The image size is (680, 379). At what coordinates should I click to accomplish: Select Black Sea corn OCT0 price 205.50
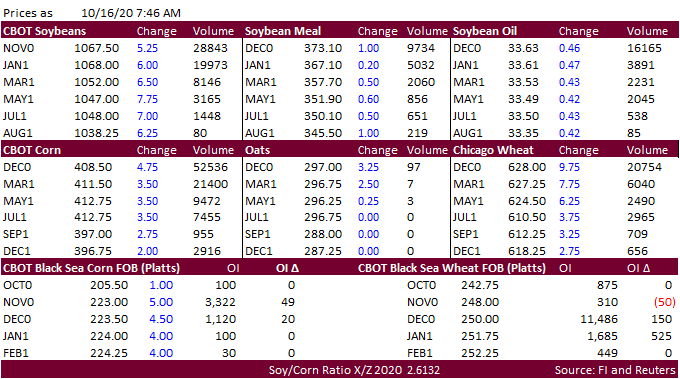click(x=109, y=285)
